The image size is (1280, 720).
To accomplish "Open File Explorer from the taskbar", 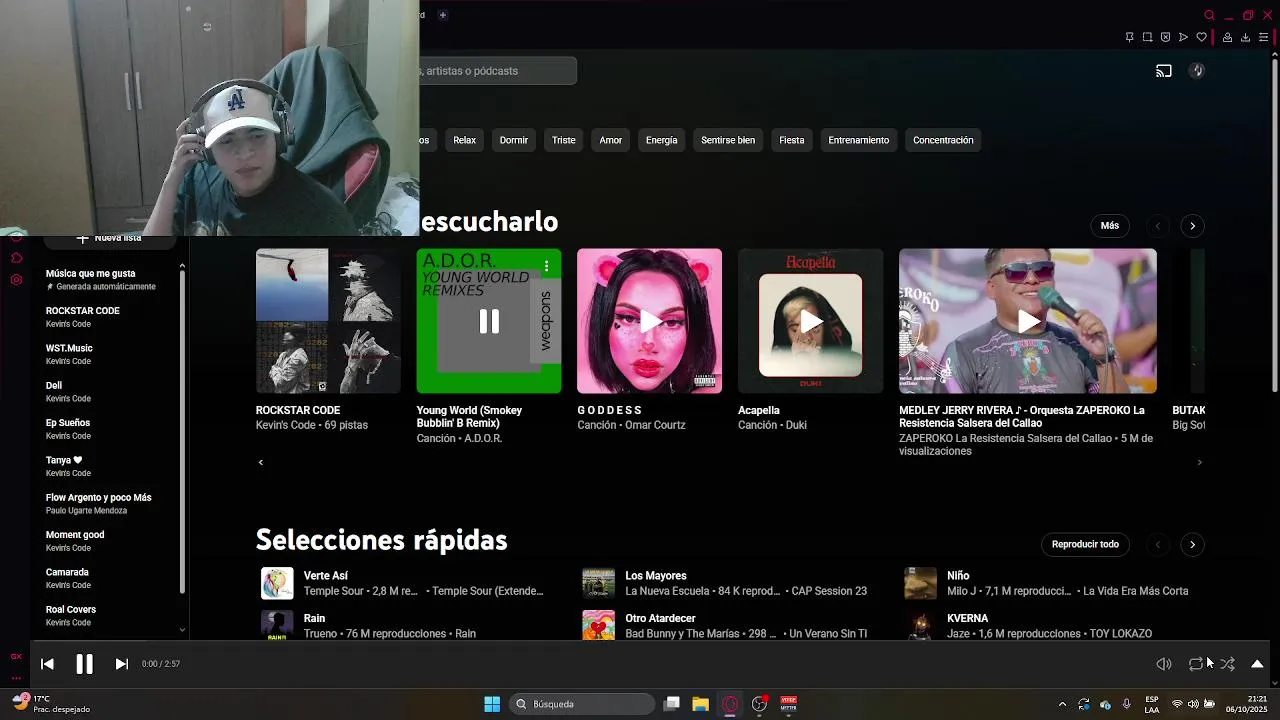I will point(700,704).
